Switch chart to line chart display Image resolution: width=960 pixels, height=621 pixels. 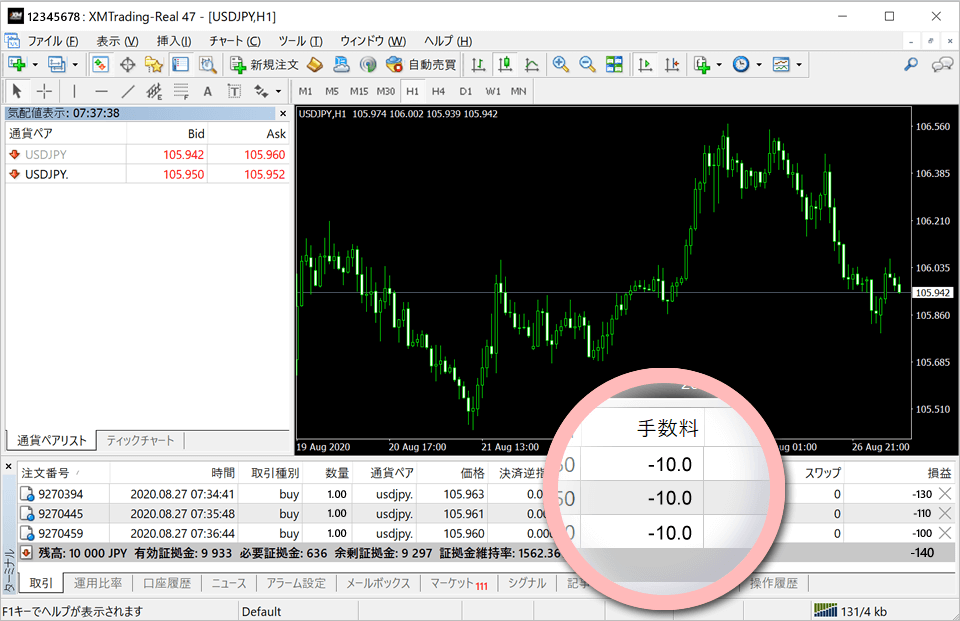tap(531, 65)
